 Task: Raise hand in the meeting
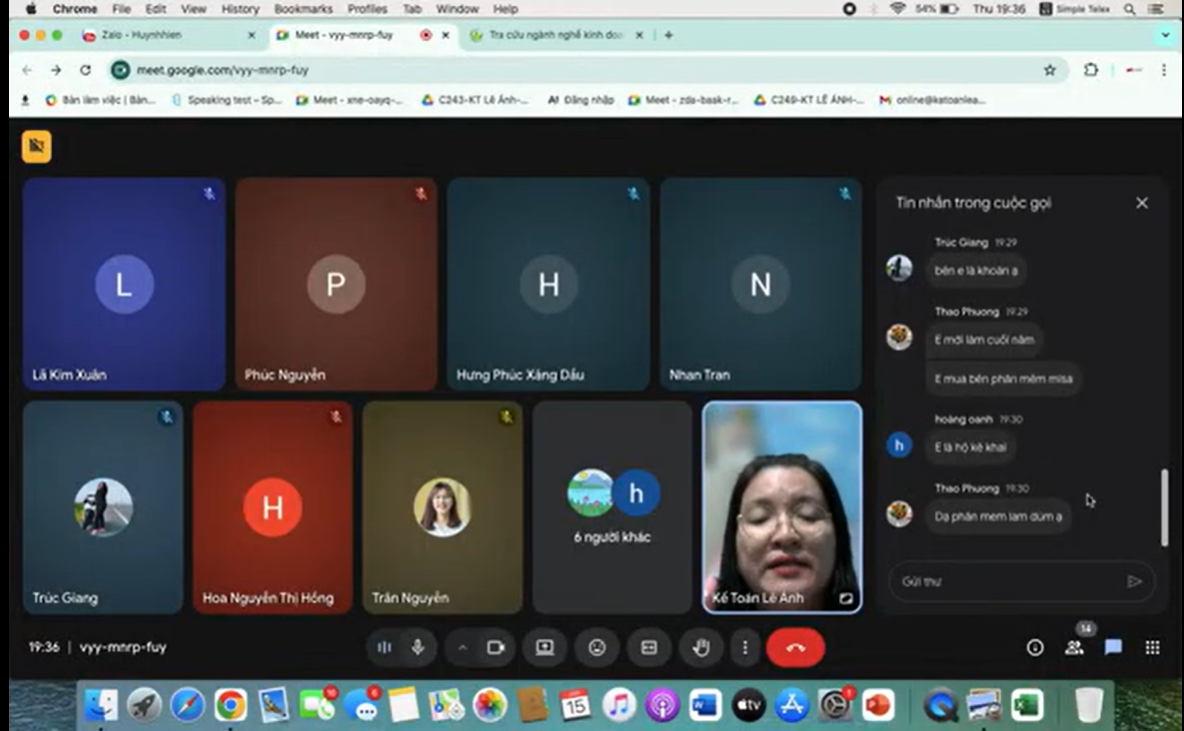701,648
